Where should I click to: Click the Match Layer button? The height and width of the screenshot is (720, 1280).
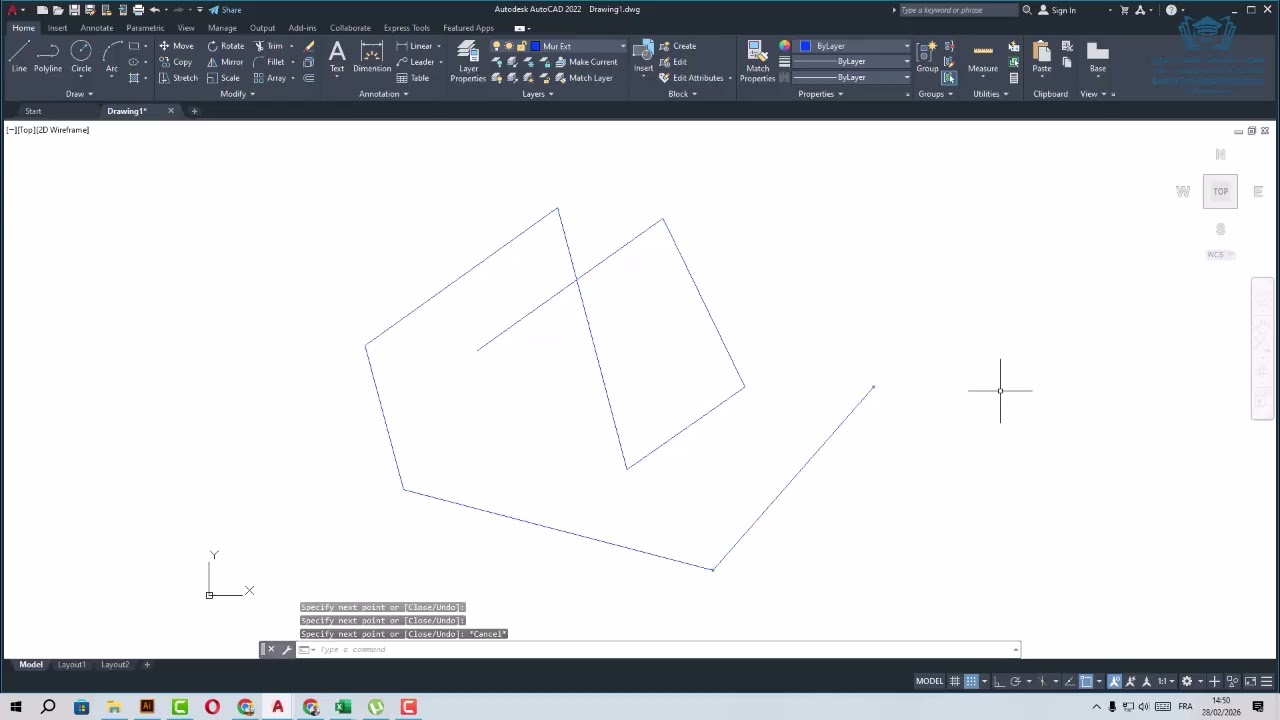click(x=583, y=78)
